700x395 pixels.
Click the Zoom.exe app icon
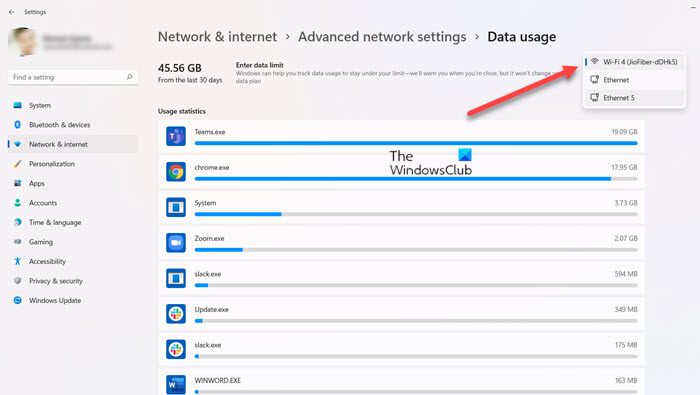tap(176, 243)
